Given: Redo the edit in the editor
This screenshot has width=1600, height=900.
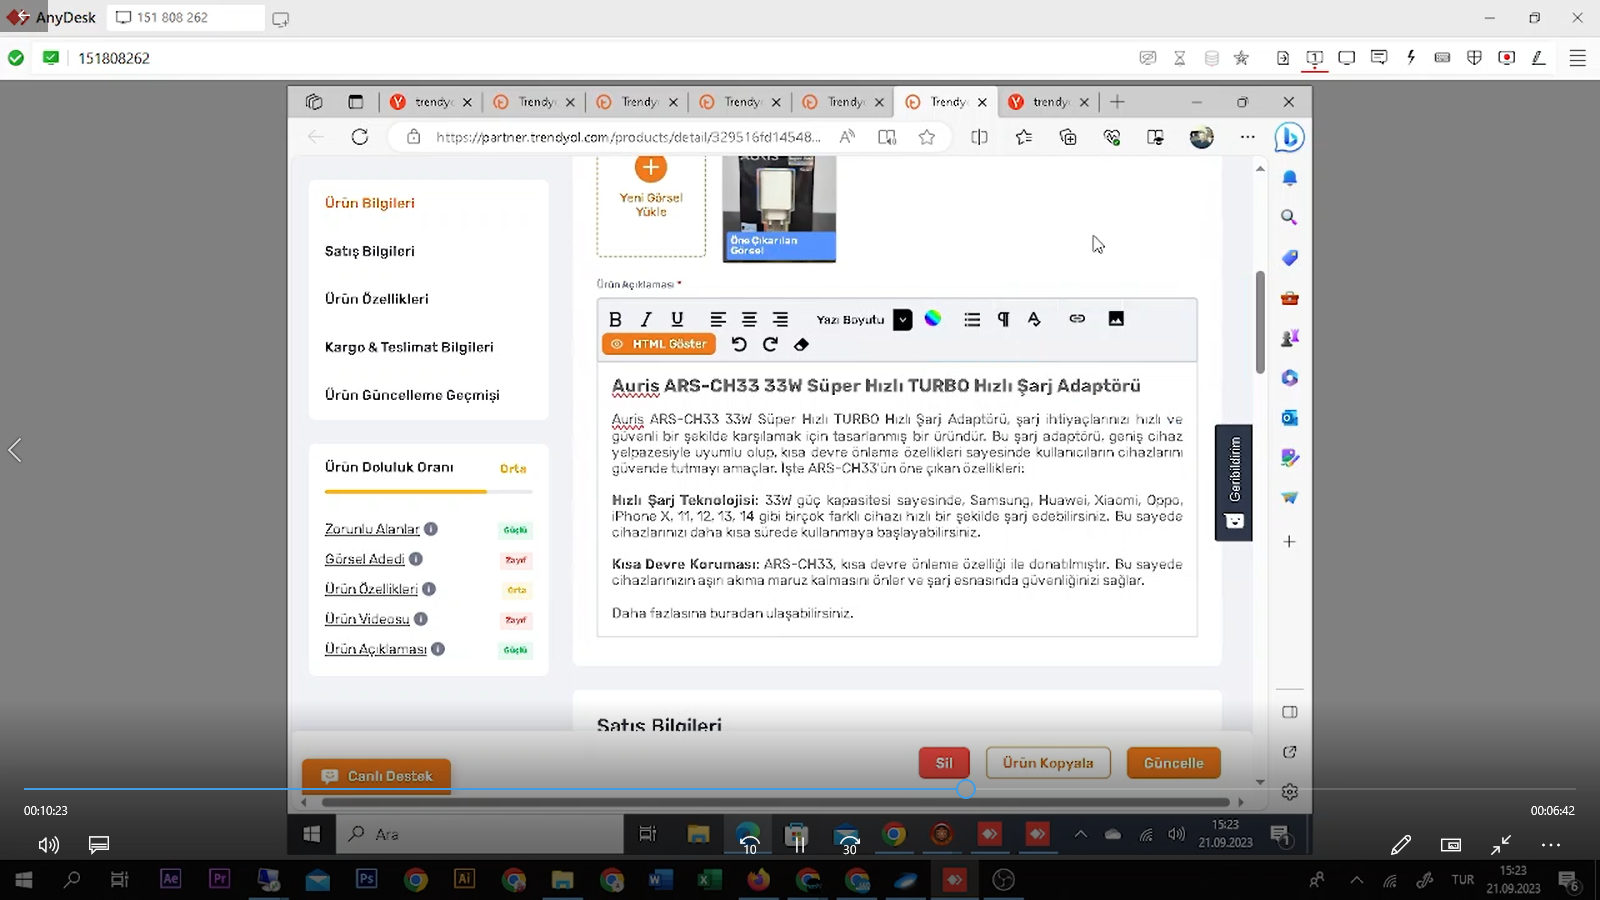Looking at the screenshot, I should (x=770, y=344).
